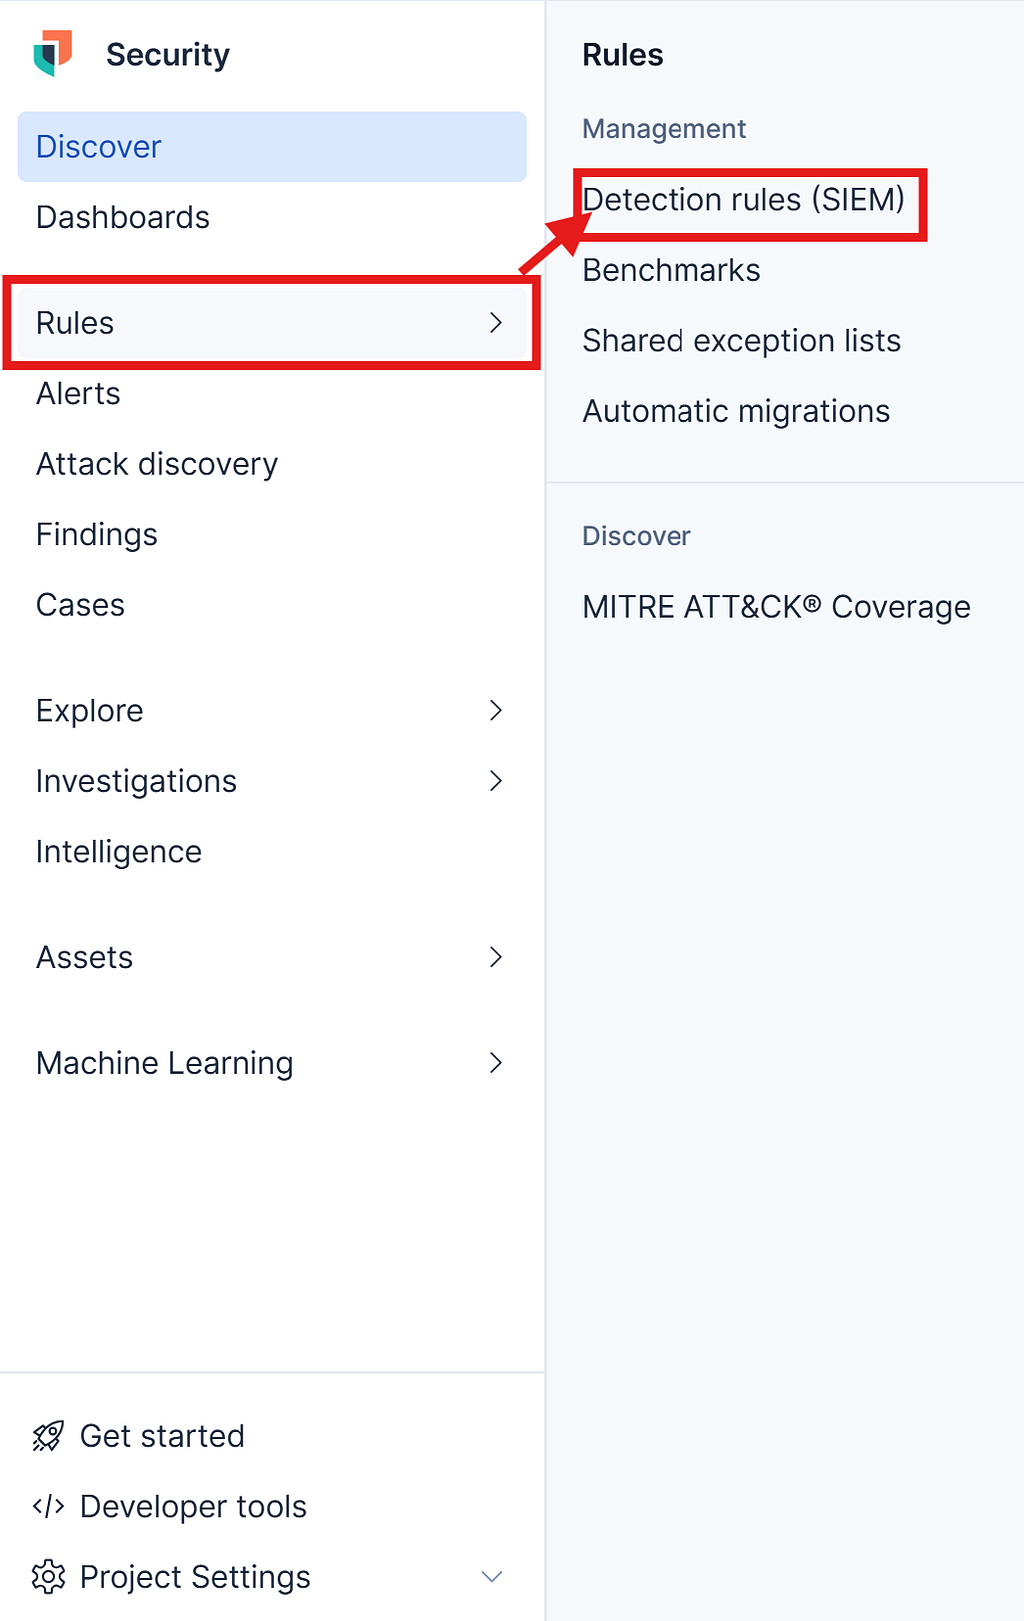
Task: Click the Get started rocket icon
Action: [48, 1436]
